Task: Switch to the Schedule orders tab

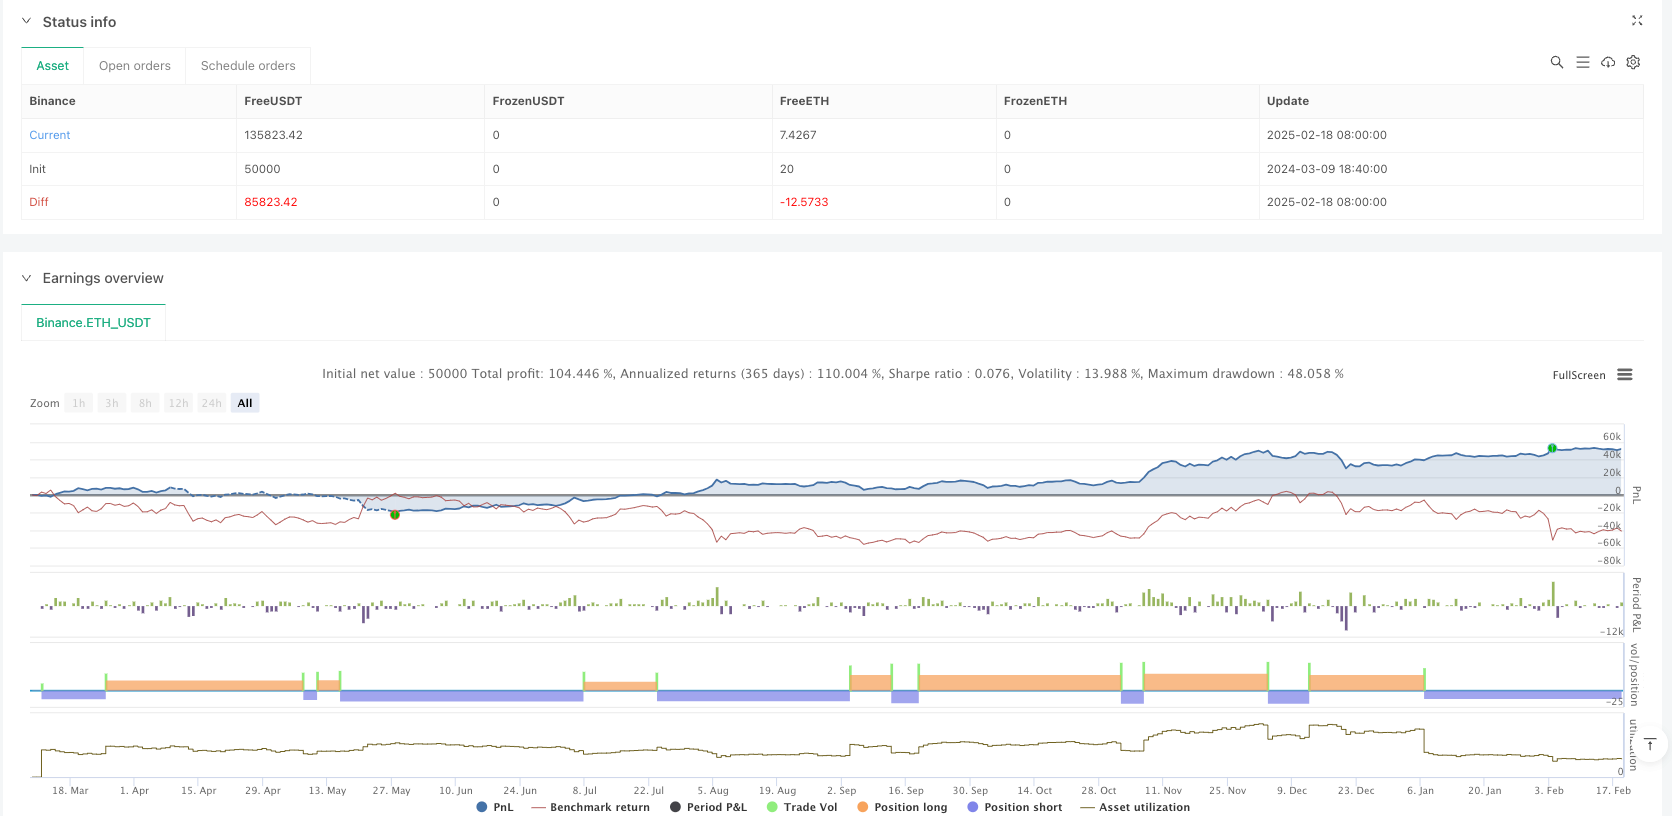Action: [248, 66]
